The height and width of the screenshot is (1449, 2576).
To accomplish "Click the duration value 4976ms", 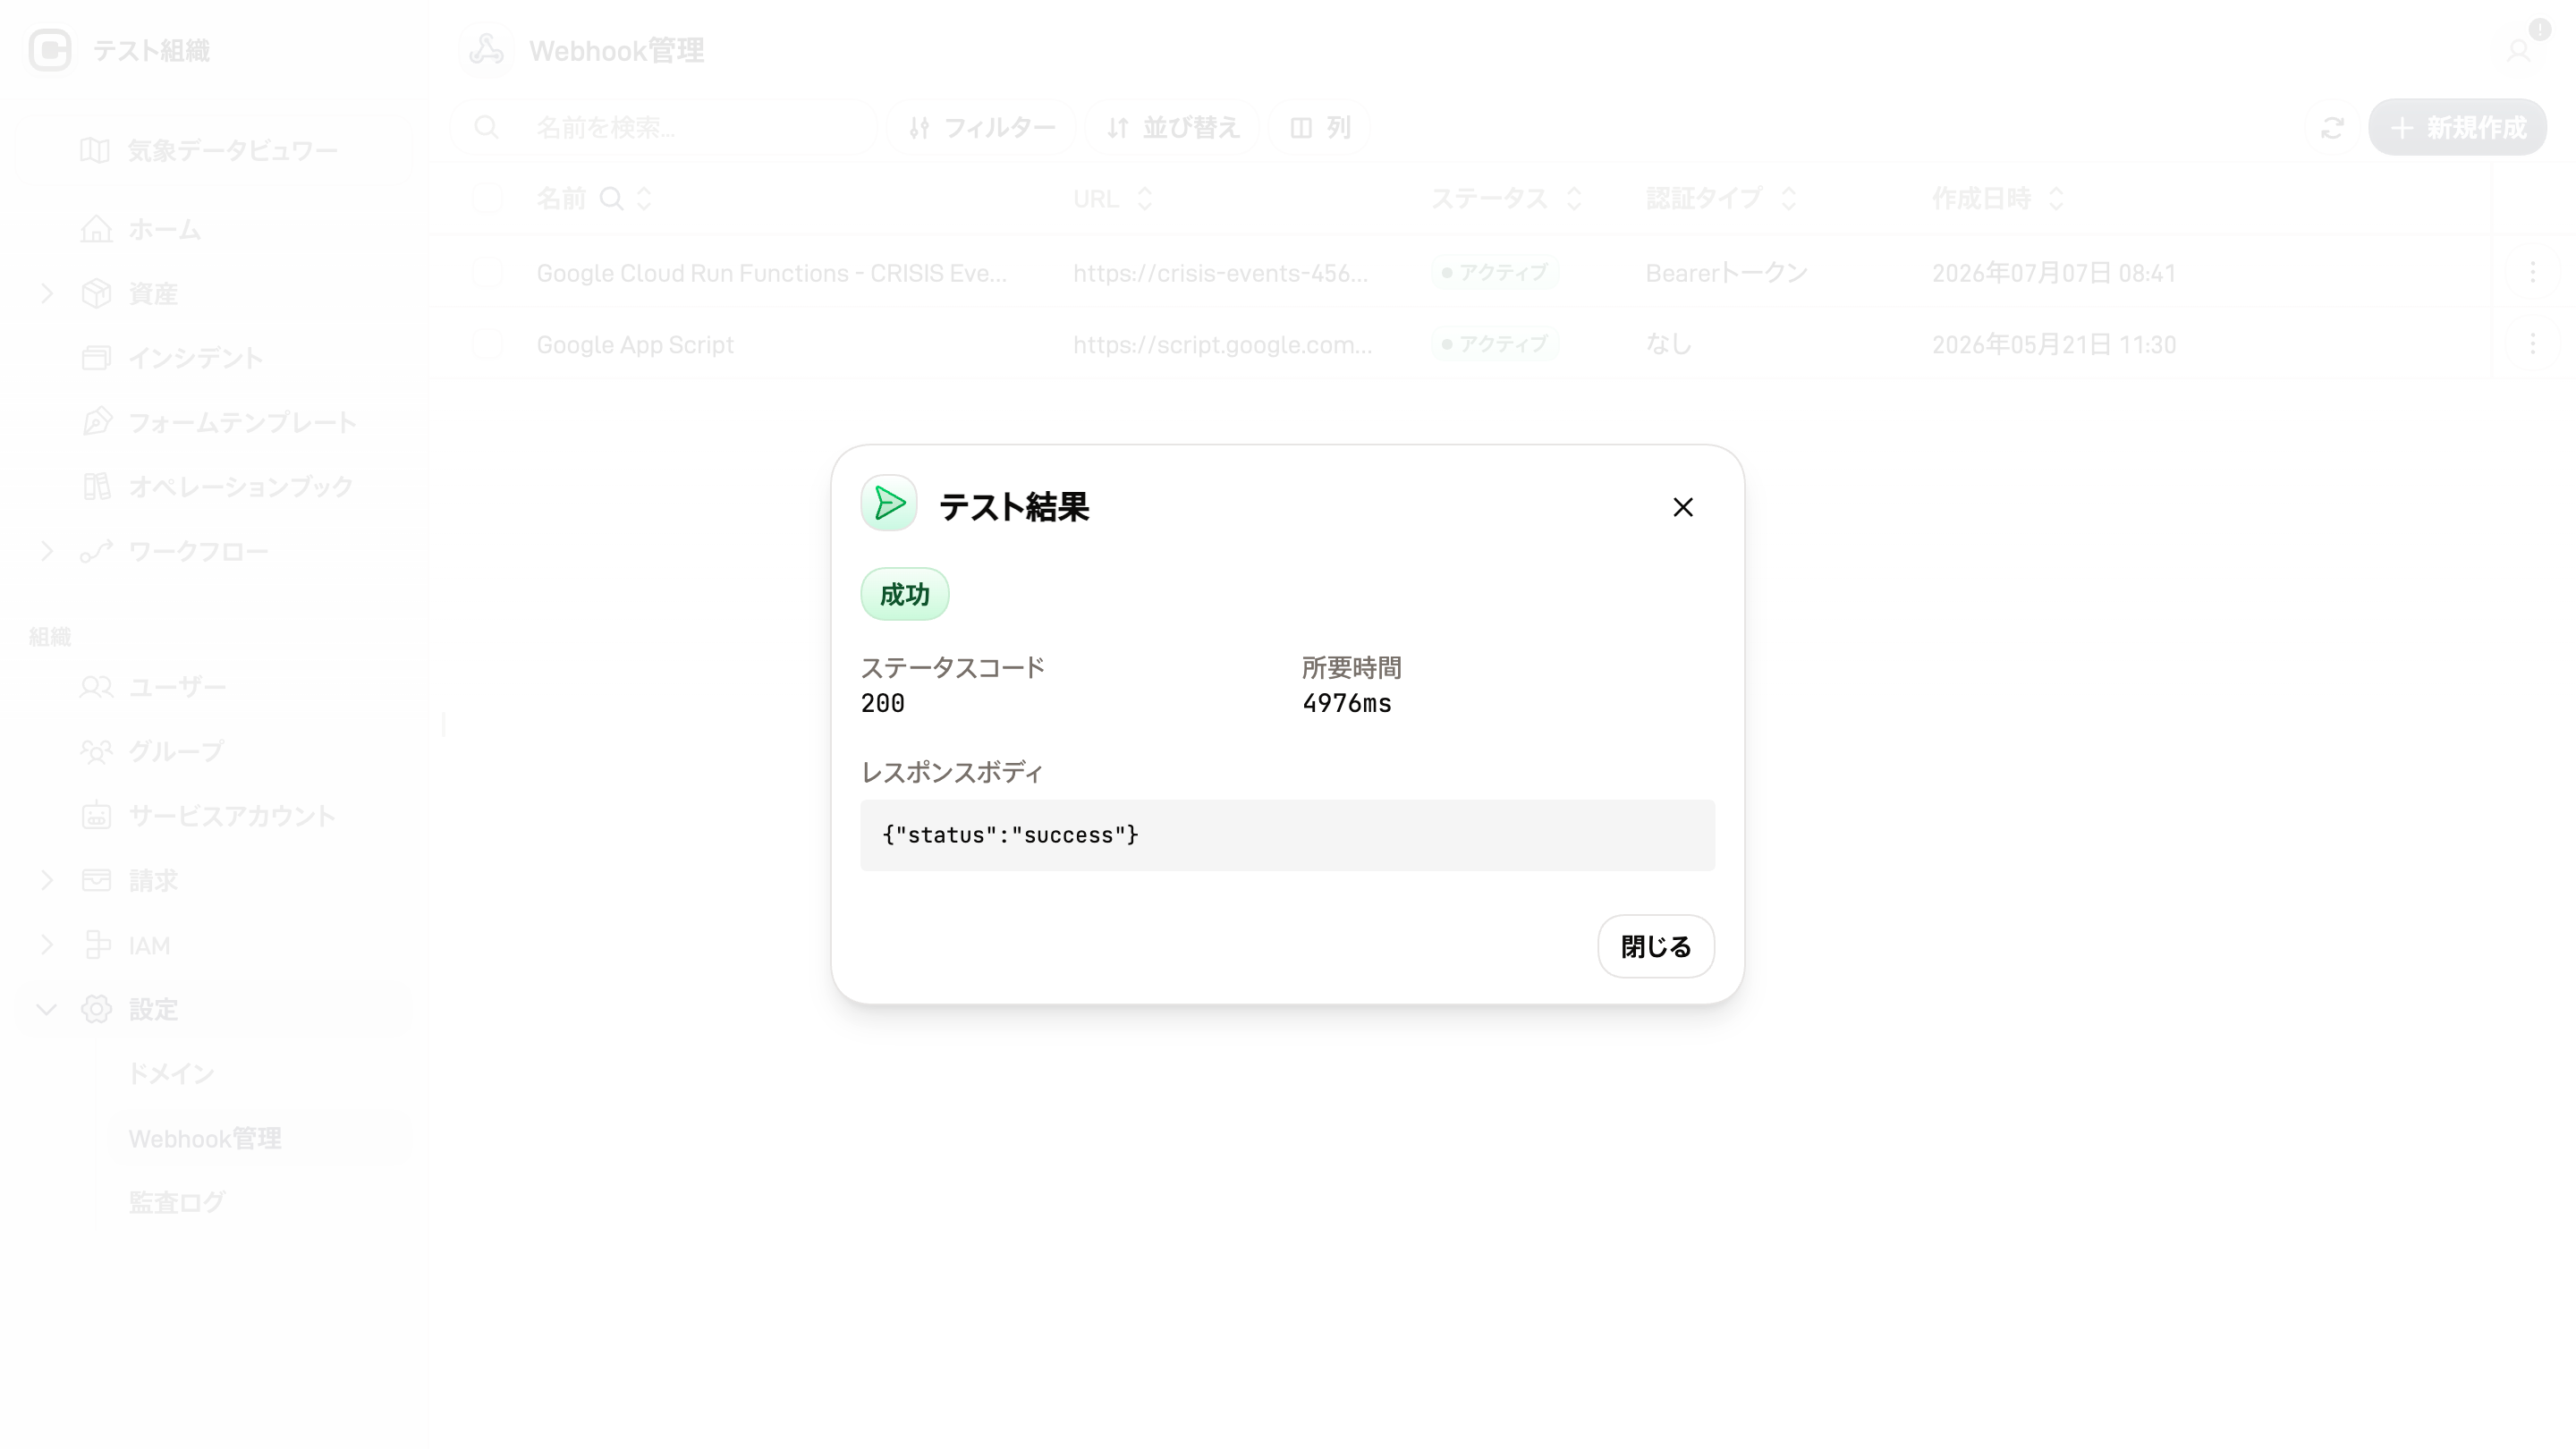I will tap(1346, 704).
